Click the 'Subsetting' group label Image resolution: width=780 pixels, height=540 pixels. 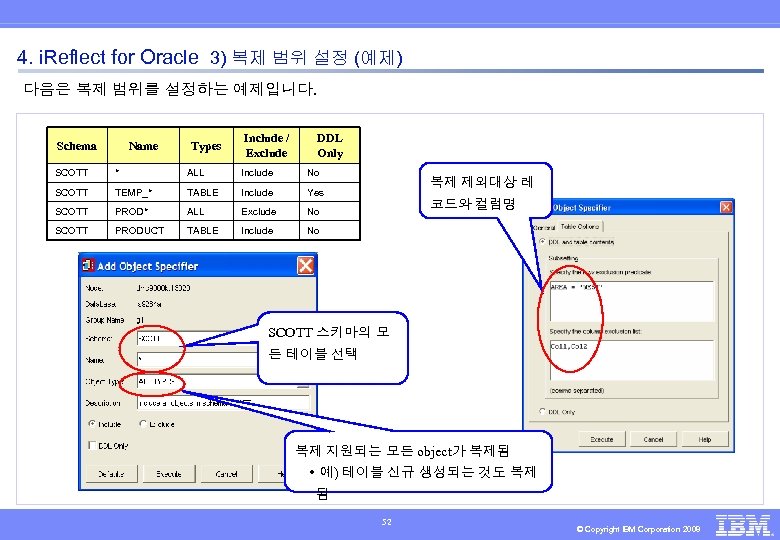(x=563, y=258)
